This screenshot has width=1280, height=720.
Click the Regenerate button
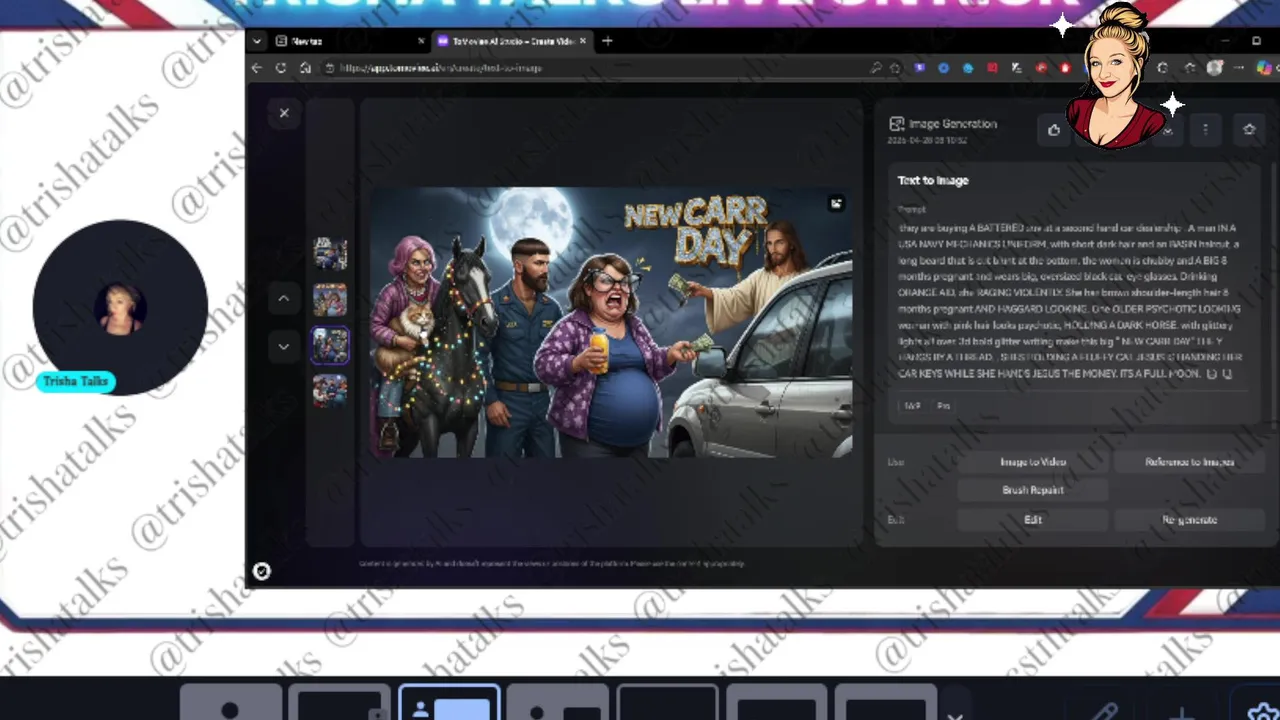click(1189, 520)
